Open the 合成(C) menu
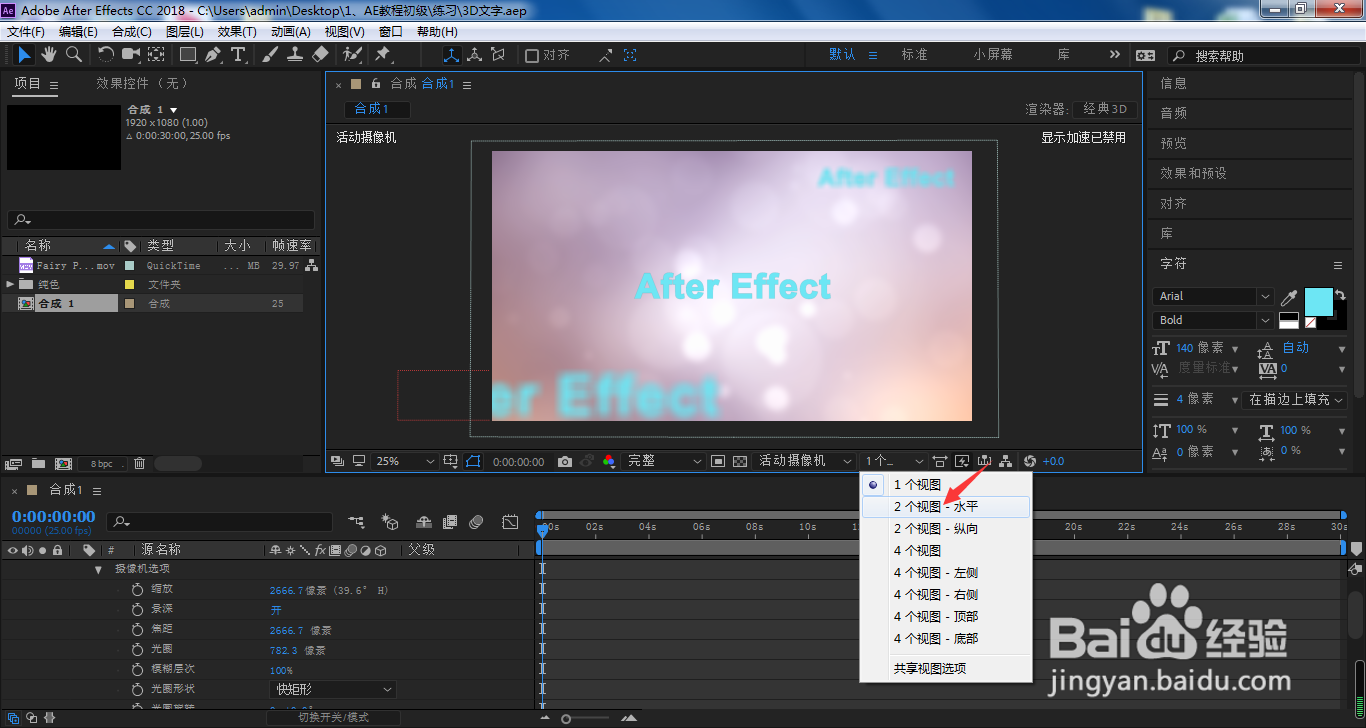Viewport: 1366px width, 728px height. [x=132, y=32]
